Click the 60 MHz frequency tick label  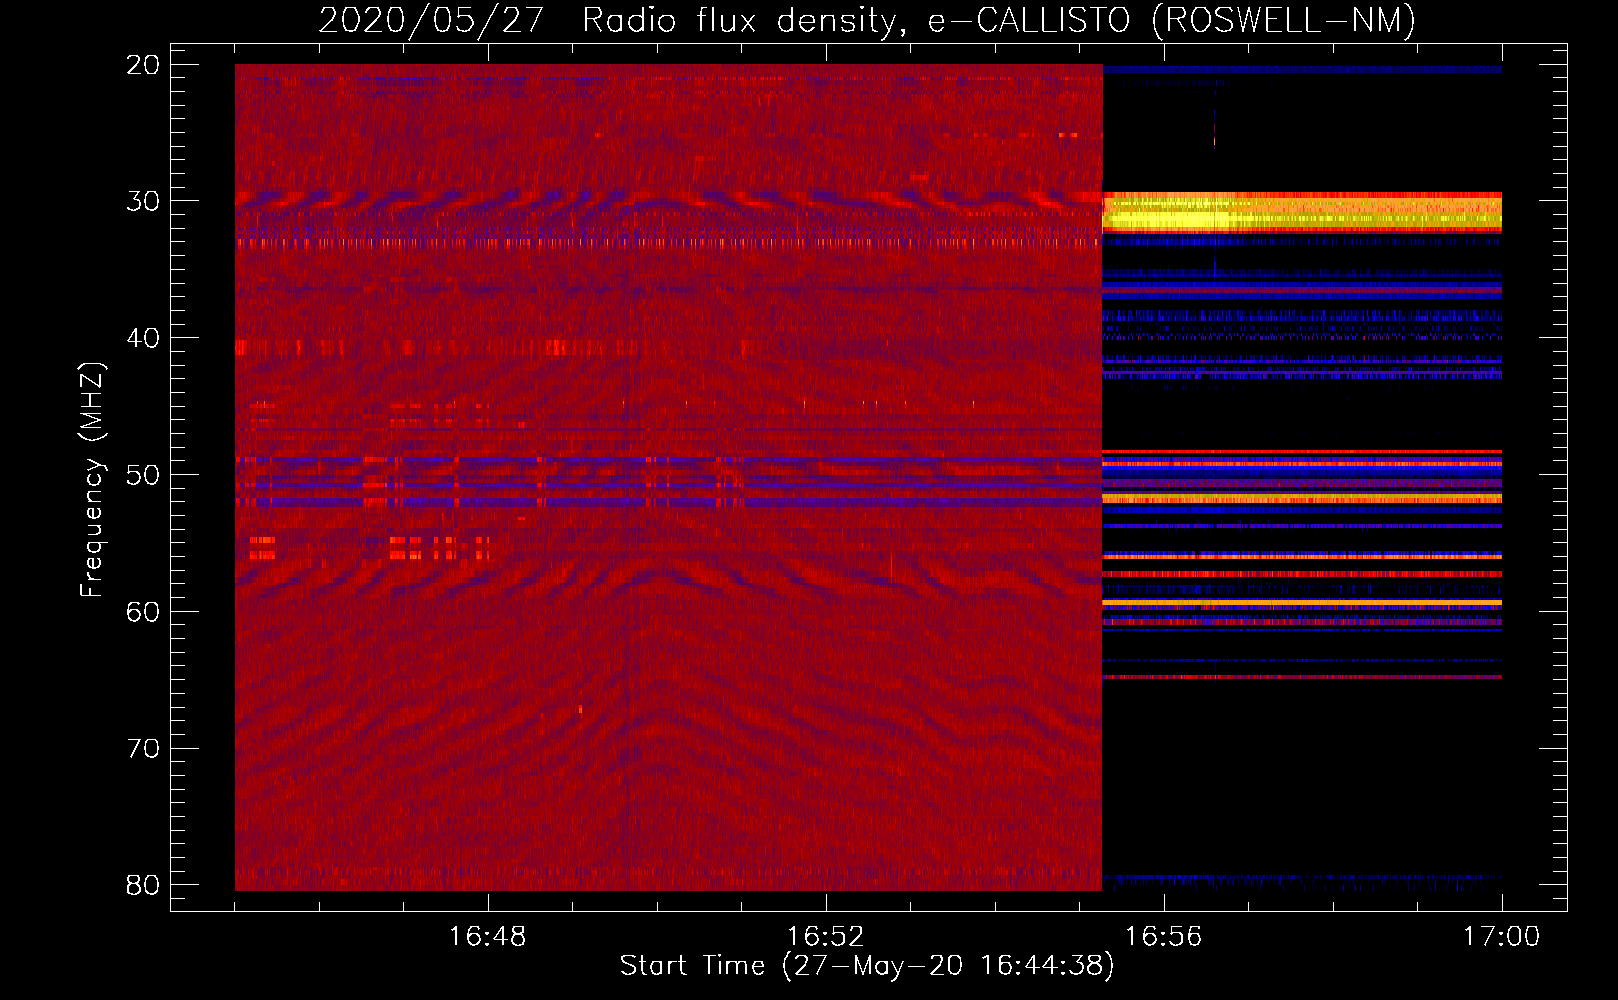143,612
